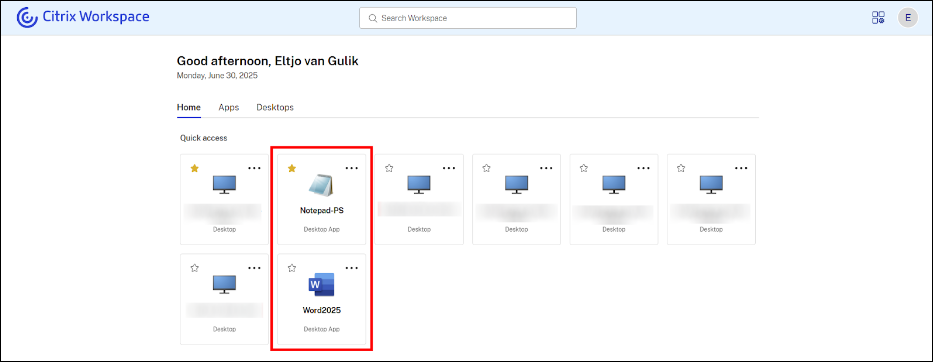Remove favorite star from first desktop card

point(194,168)
